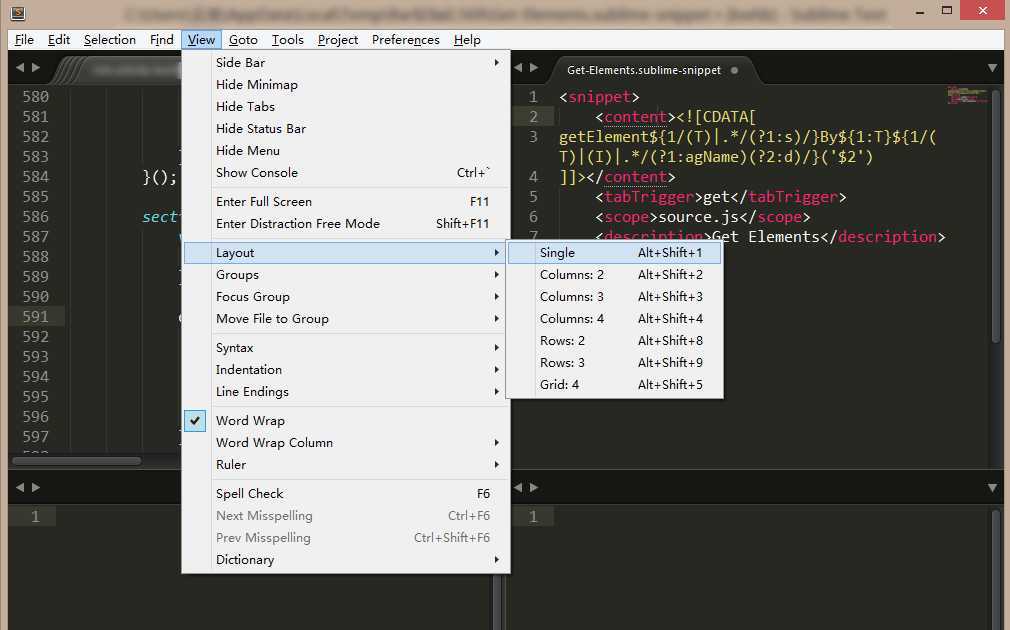The height and width of the screenshot is (630, 1010).
Task: Open the bottom-right pane's tab dropdown
Action: (x=992, y=488)
